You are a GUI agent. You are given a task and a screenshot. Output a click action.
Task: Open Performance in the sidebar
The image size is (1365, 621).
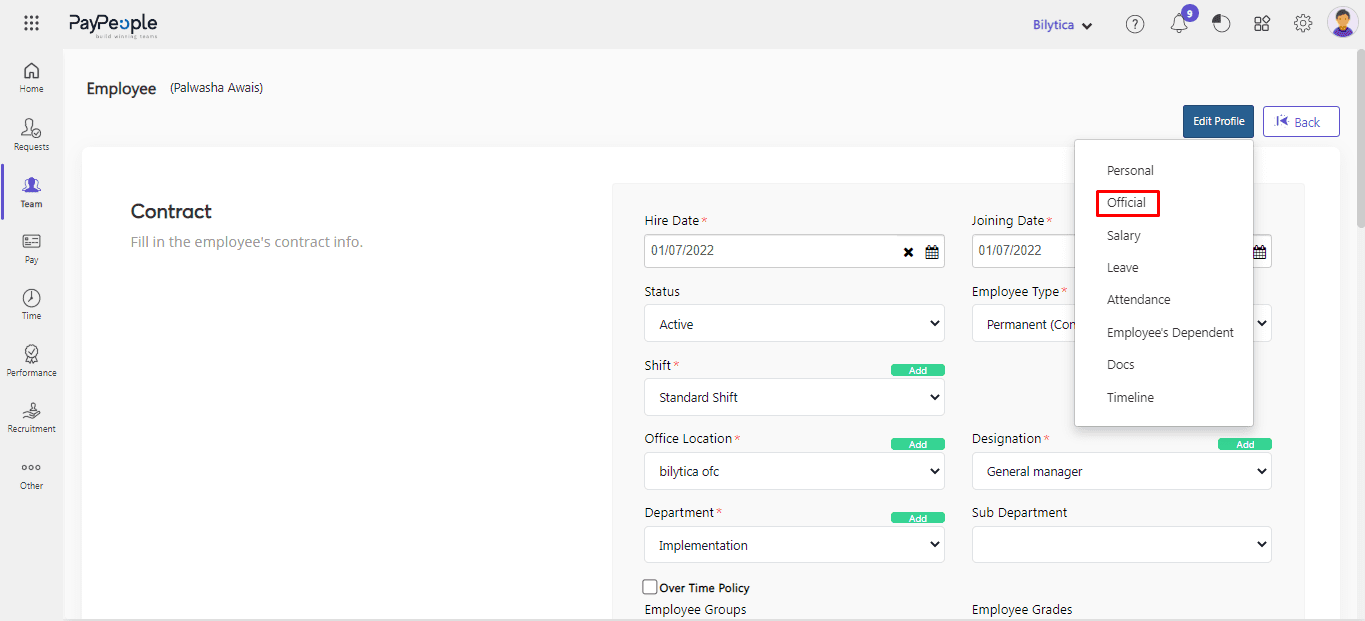pos(31,360)
